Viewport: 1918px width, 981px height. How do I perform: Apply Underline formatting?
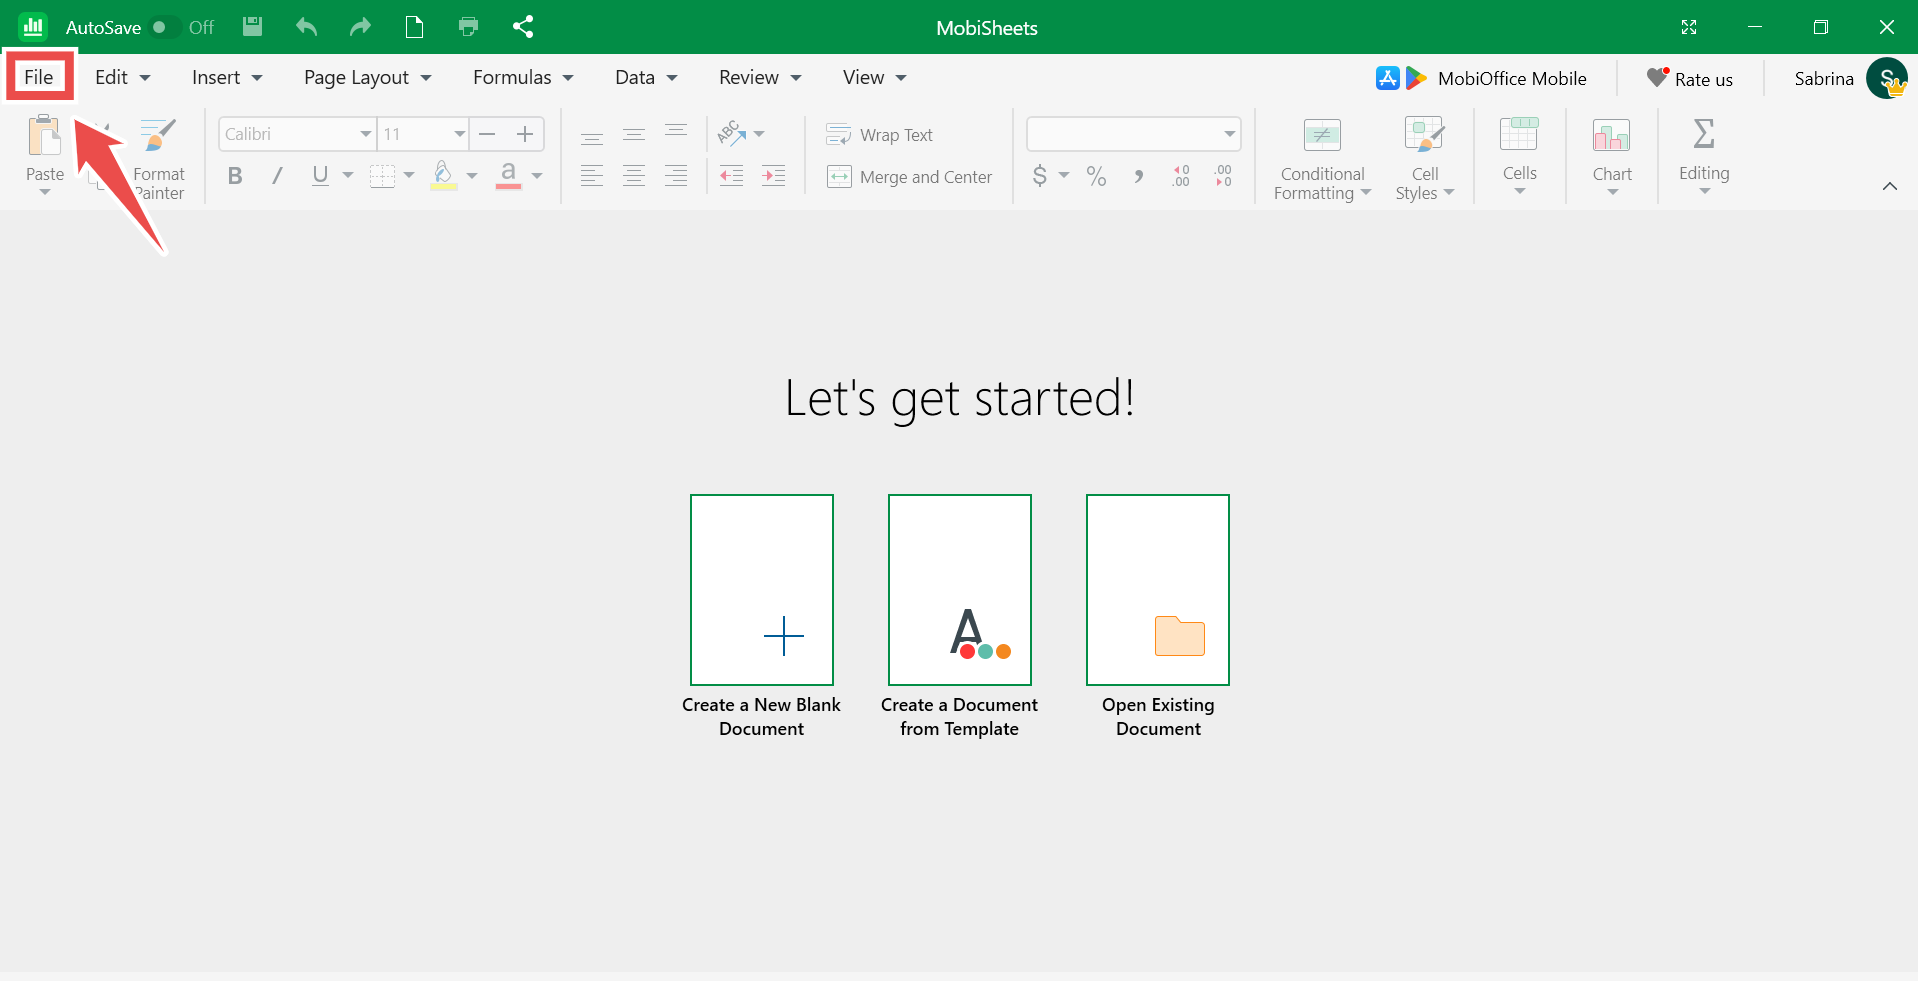(x=320, y=176)
